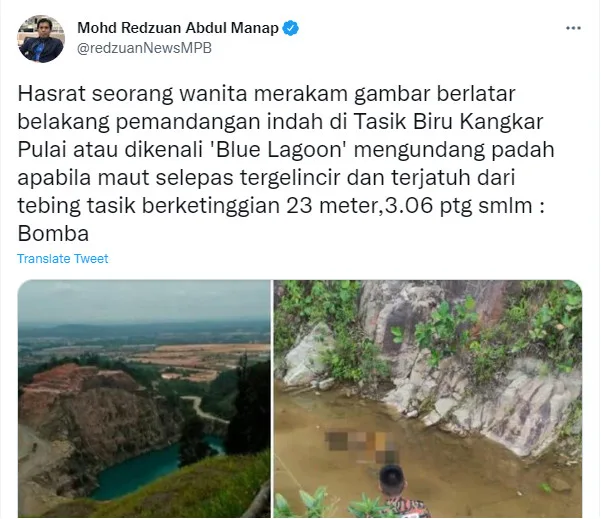Open Mohd Redzuan's profile avatar picture

41,39
